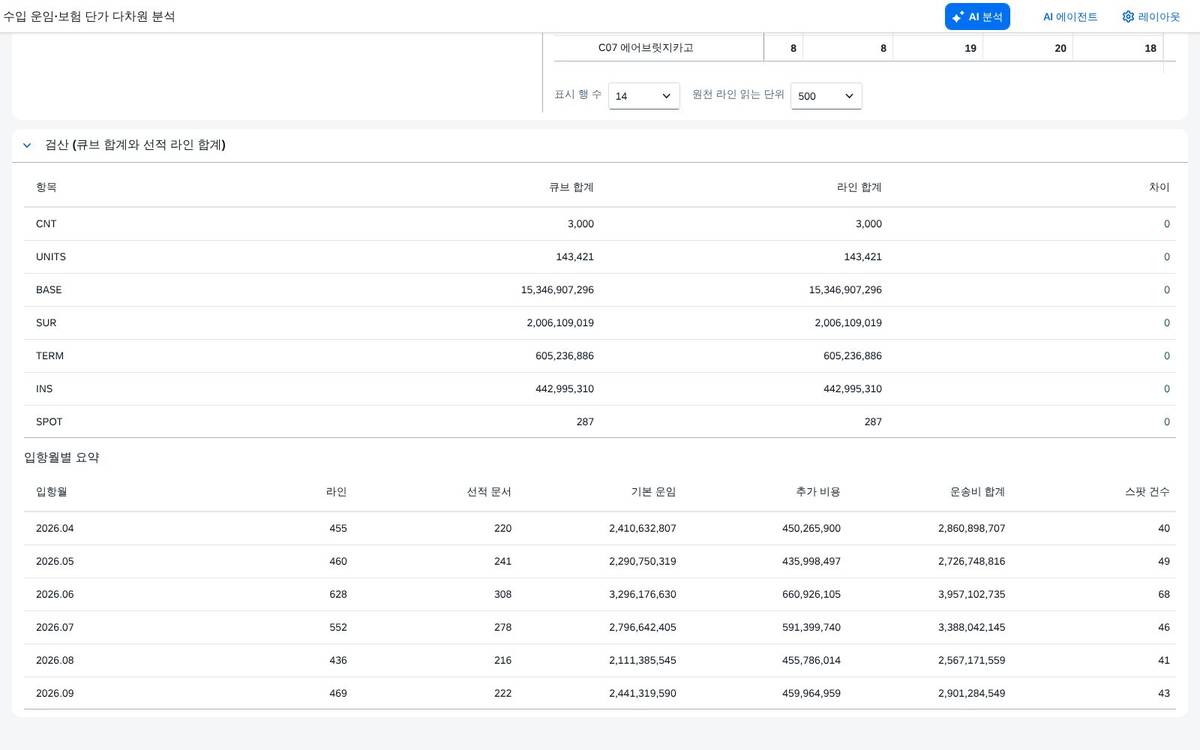The width and height of the screenshot is (1200, 750).
Task: Click the 입항월 column header
Action: [x=51, y=492]
